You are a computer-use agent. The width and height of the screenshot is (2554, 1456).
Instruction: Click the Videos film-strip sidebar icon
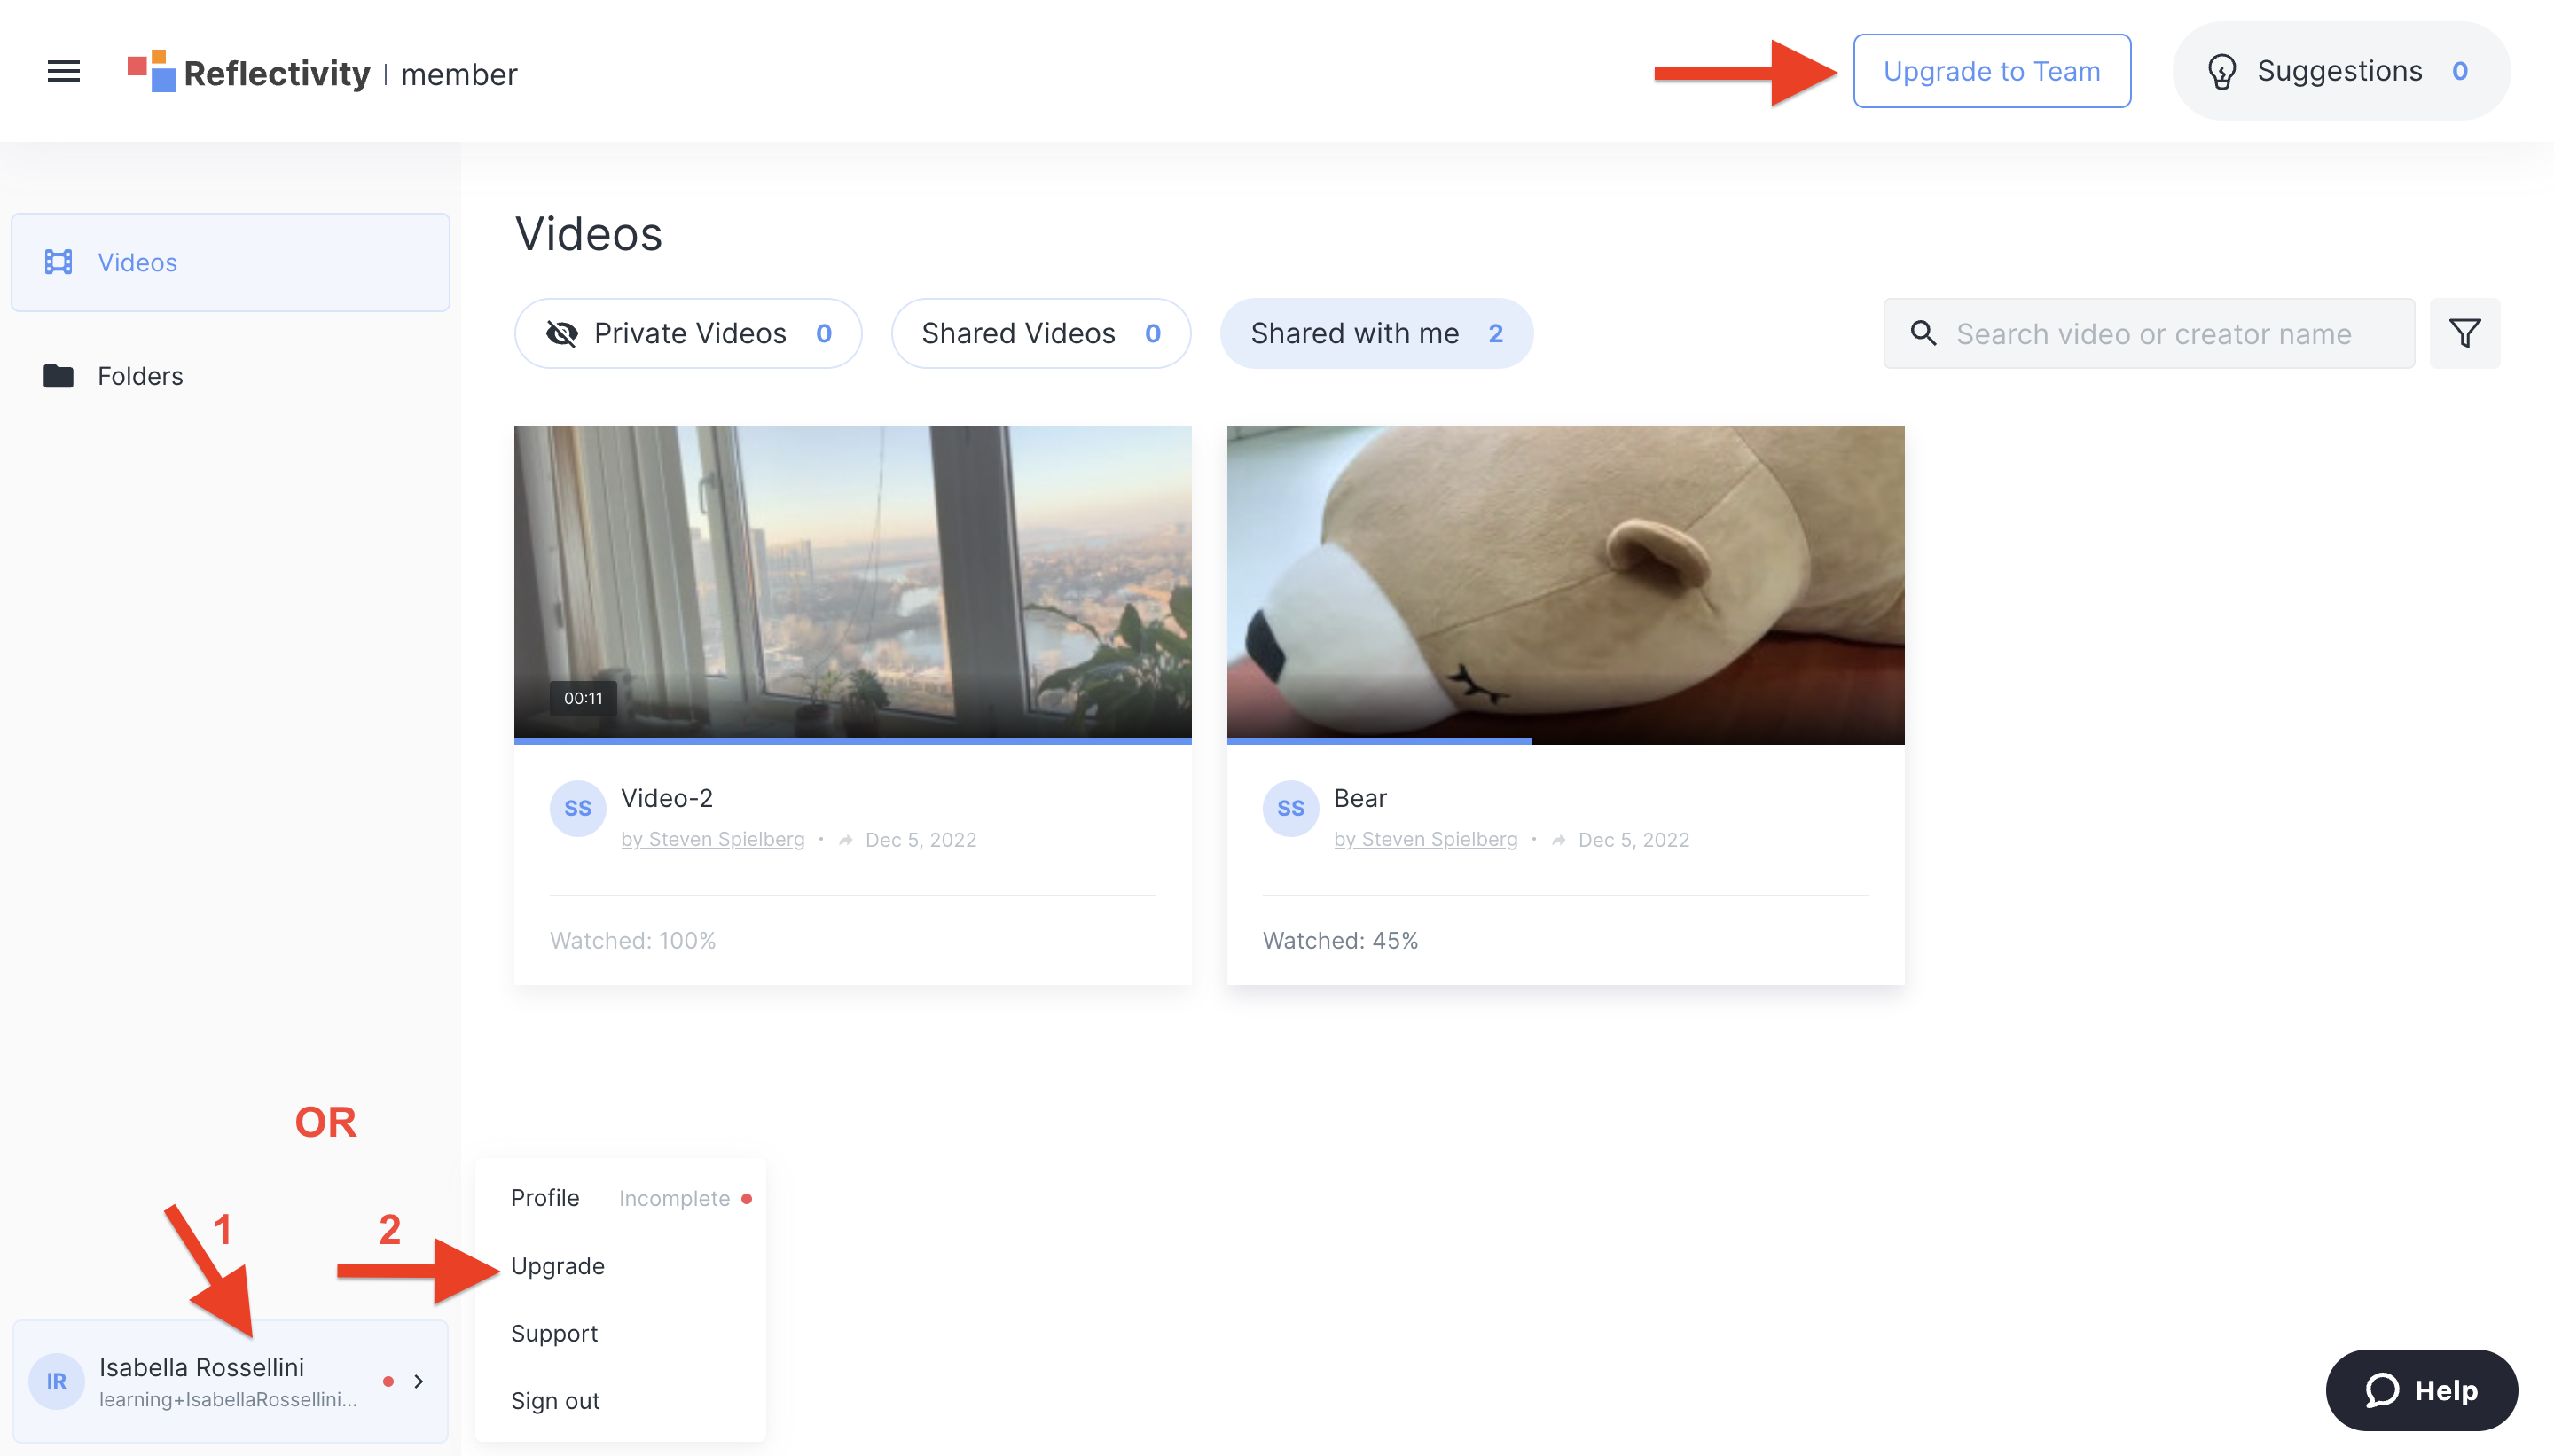pyautogui.click(x=58, y=262)
